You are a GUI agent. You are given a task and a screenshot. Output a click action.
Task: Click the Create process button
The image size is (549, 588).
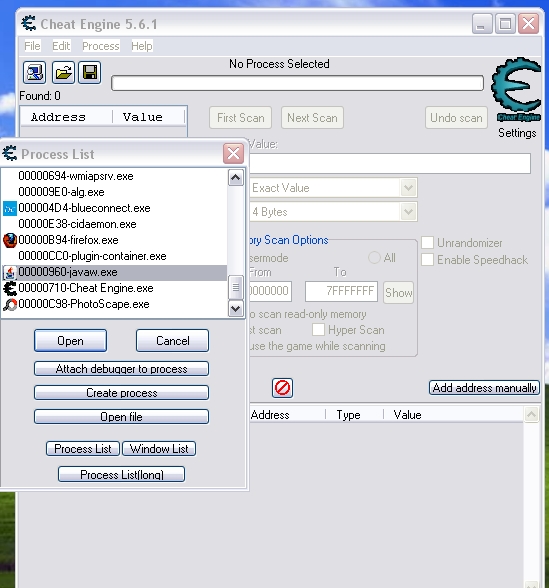tap(122, 393)
